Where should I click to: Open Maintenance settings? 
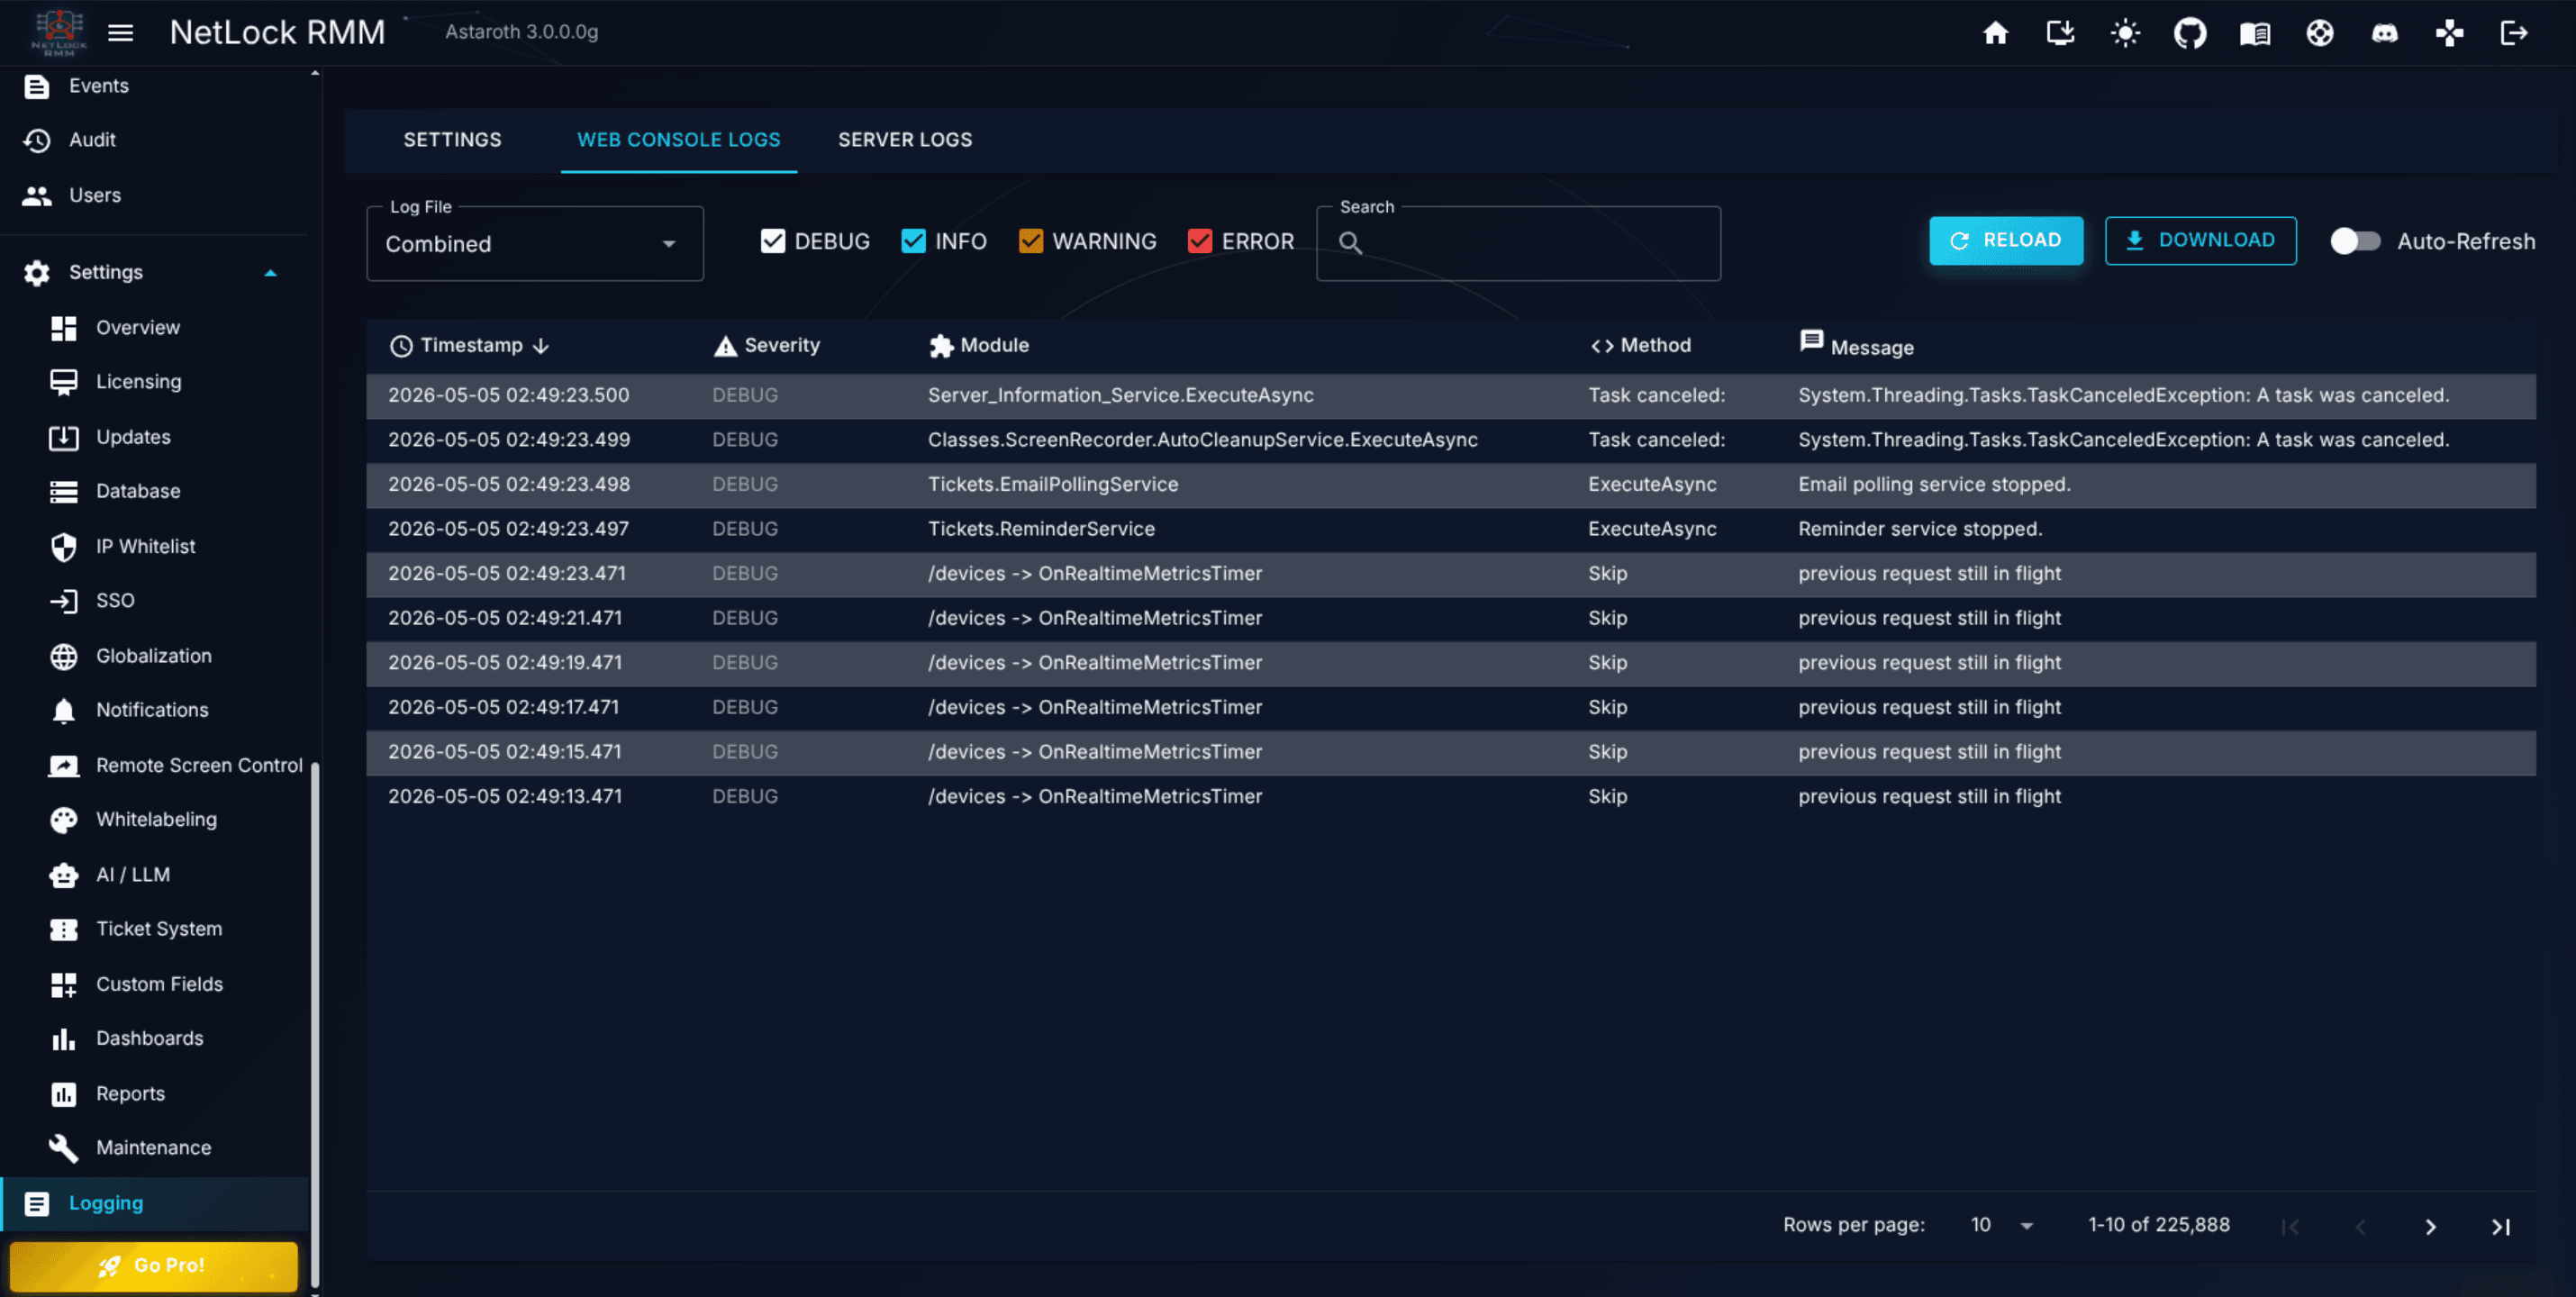(x=155, y=1148)
